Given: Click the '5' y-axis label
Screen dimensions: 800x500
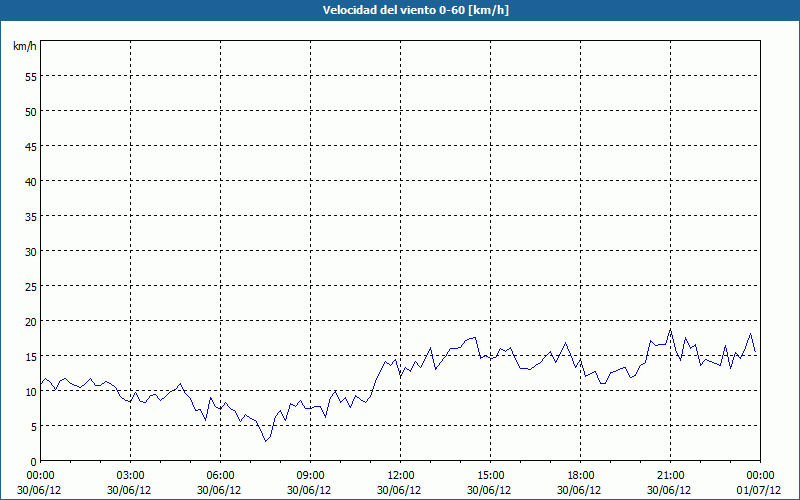Looking at the screenshot, I should click(x=34, y=427).
